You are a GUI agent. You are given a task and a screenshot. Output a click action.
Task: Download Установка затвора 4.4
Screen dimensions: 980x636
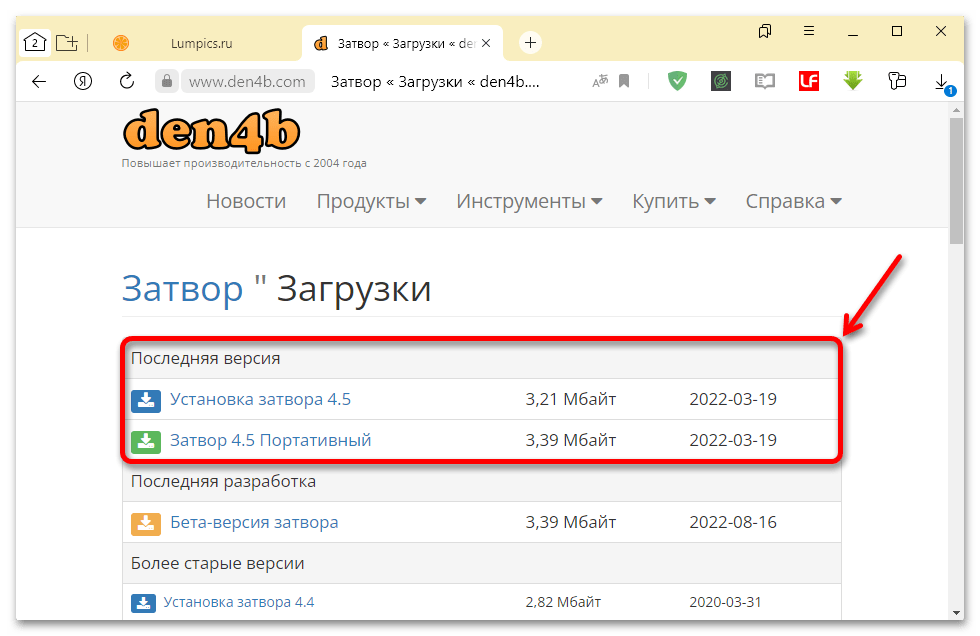pyautogui.click(x=239, y=602)
